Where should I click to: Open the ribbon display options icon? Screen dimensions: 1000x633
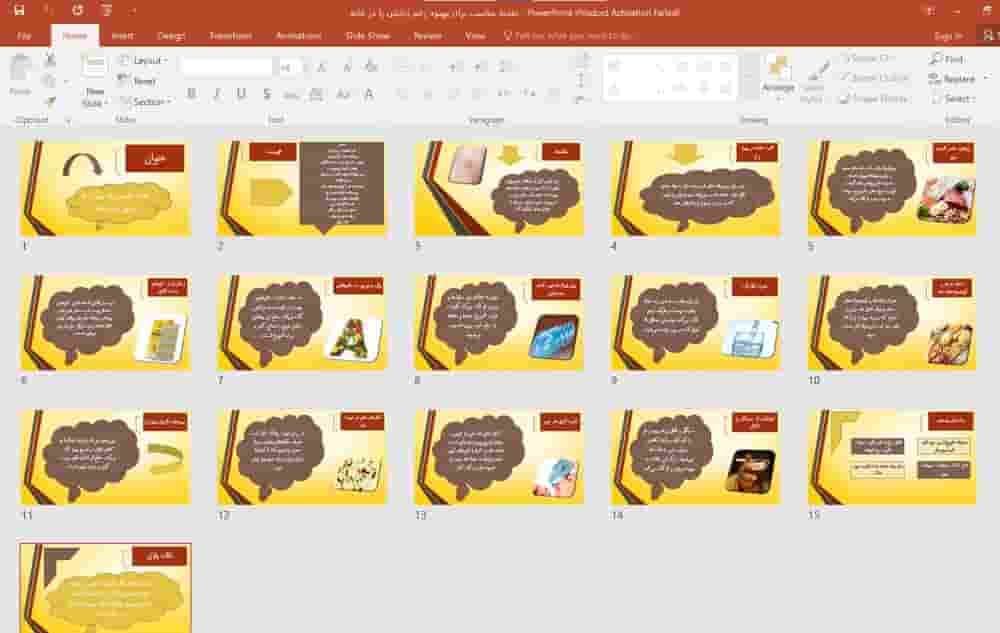point(930,11)
